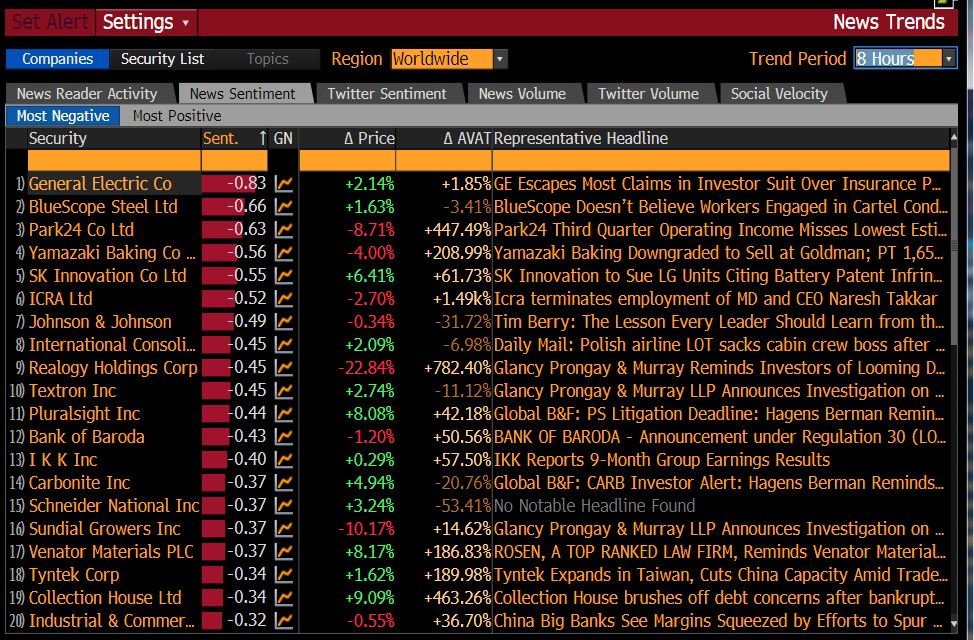Click the No Notable Headline Found text
The height and width of the screenshot is (640, 974).
[594, 506]
